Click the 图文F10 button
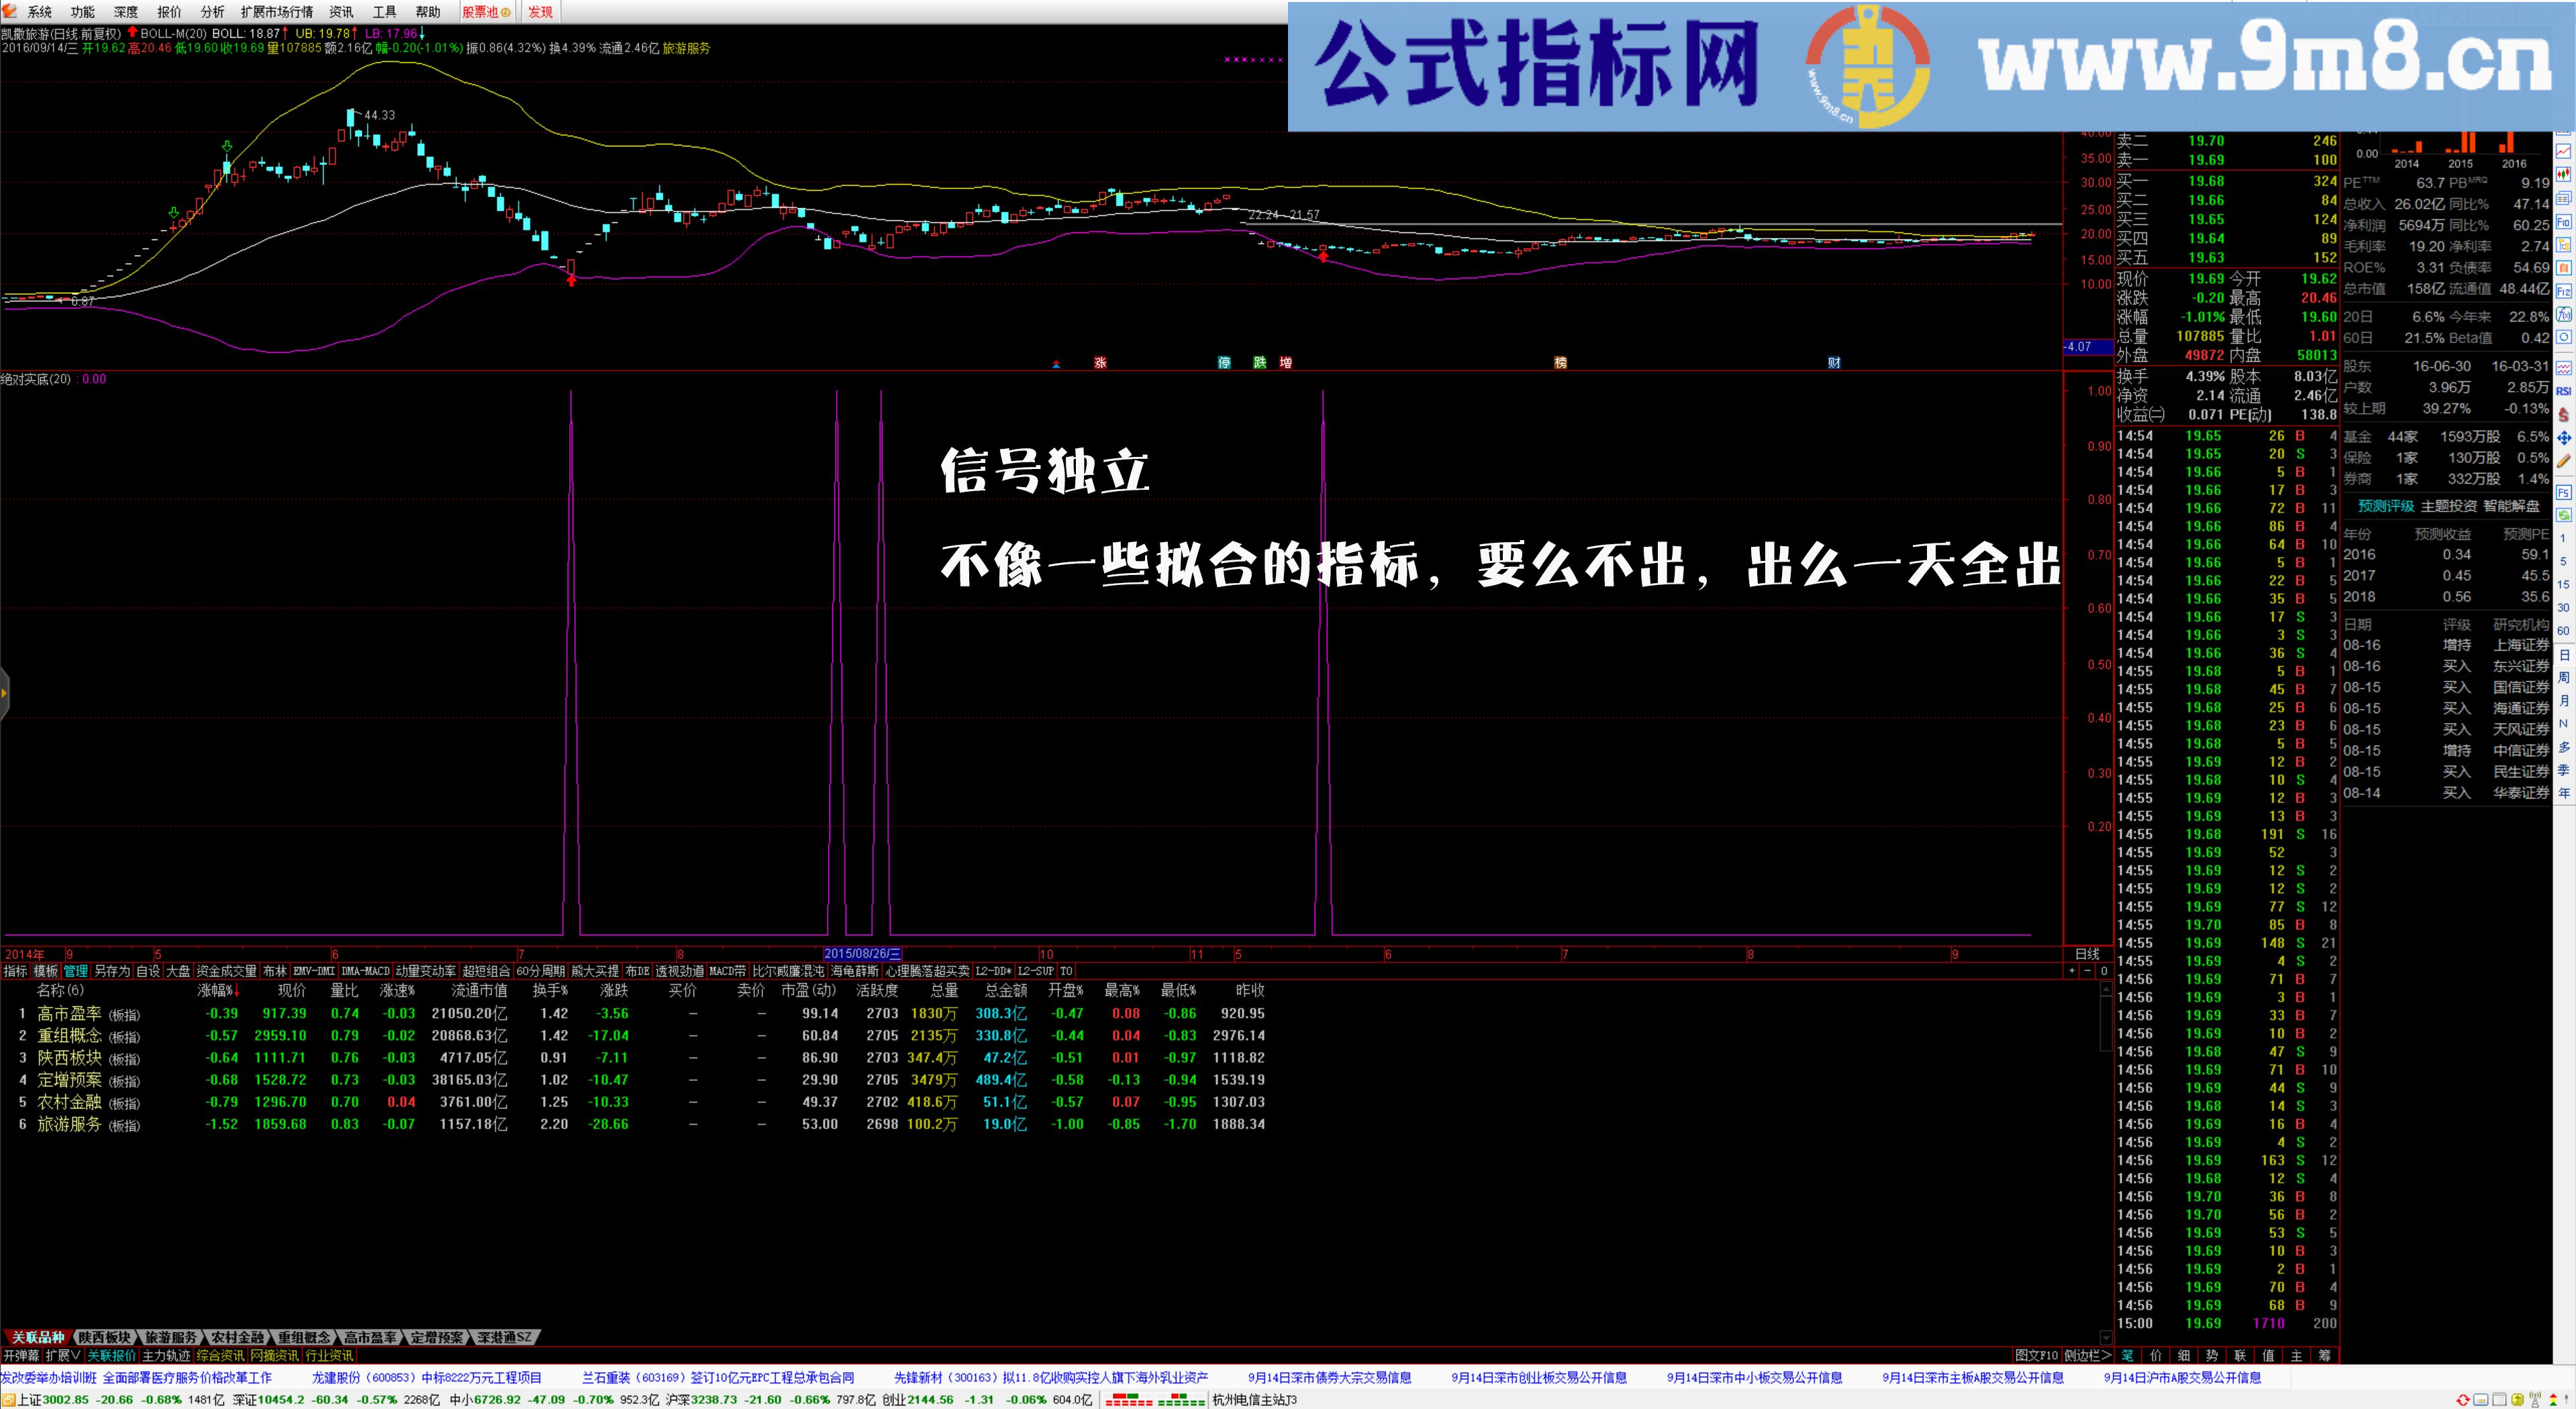Image resolution: width=2576 pixels, height=1409 pixels. [2036, 1356]
